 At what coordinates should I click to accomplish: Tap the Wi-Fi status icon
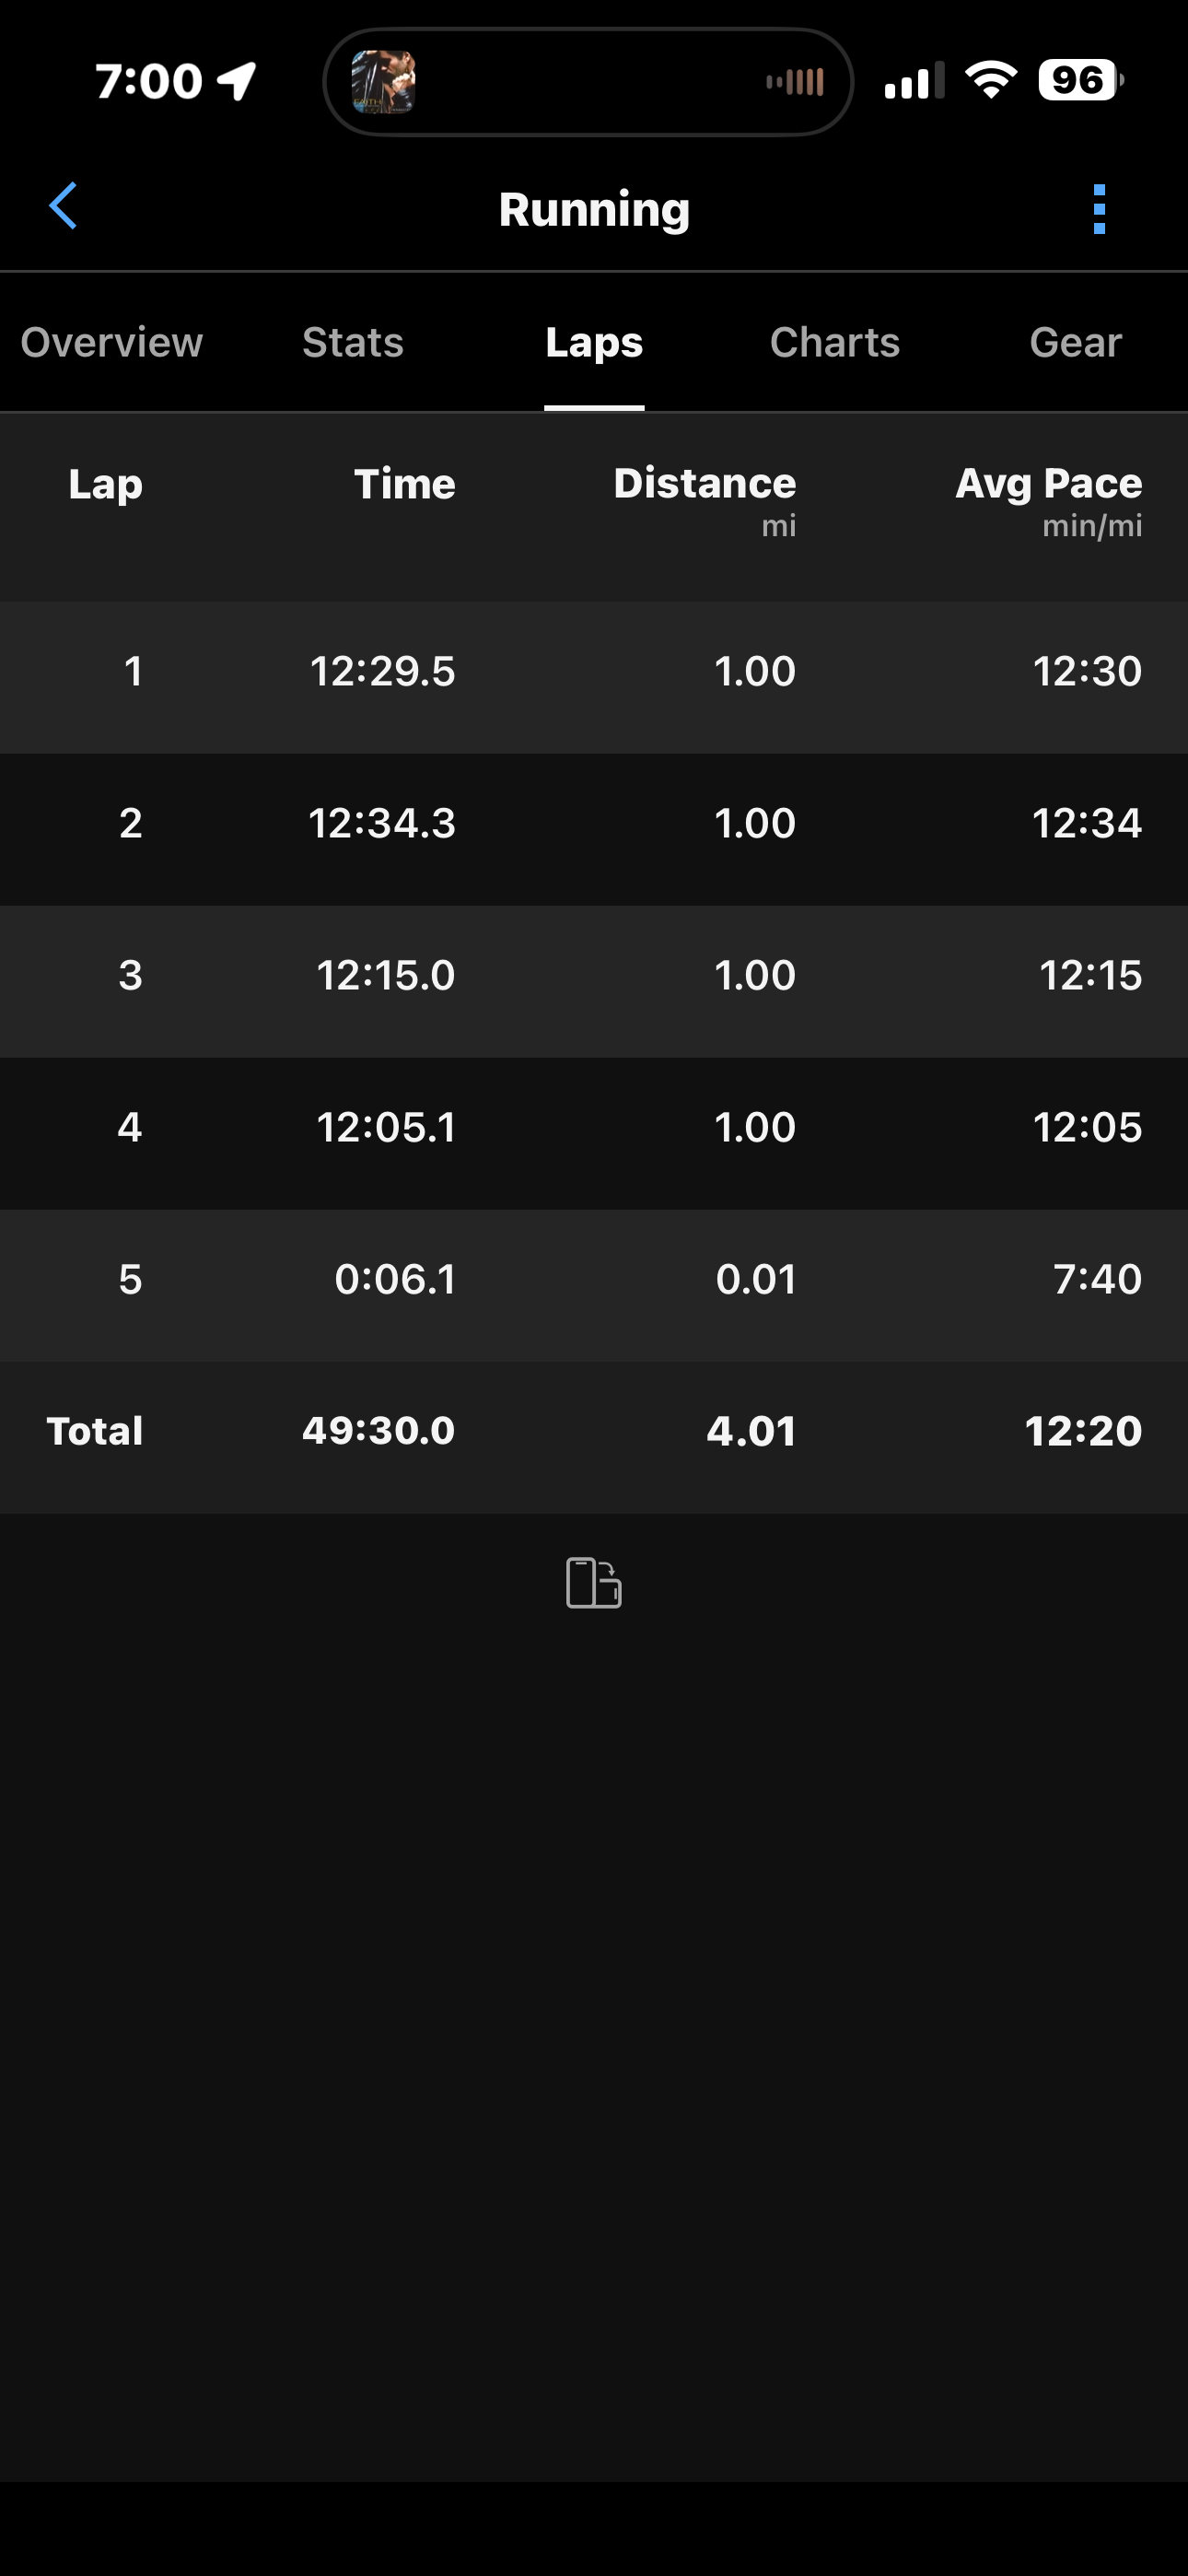click(x=990, y=80)
